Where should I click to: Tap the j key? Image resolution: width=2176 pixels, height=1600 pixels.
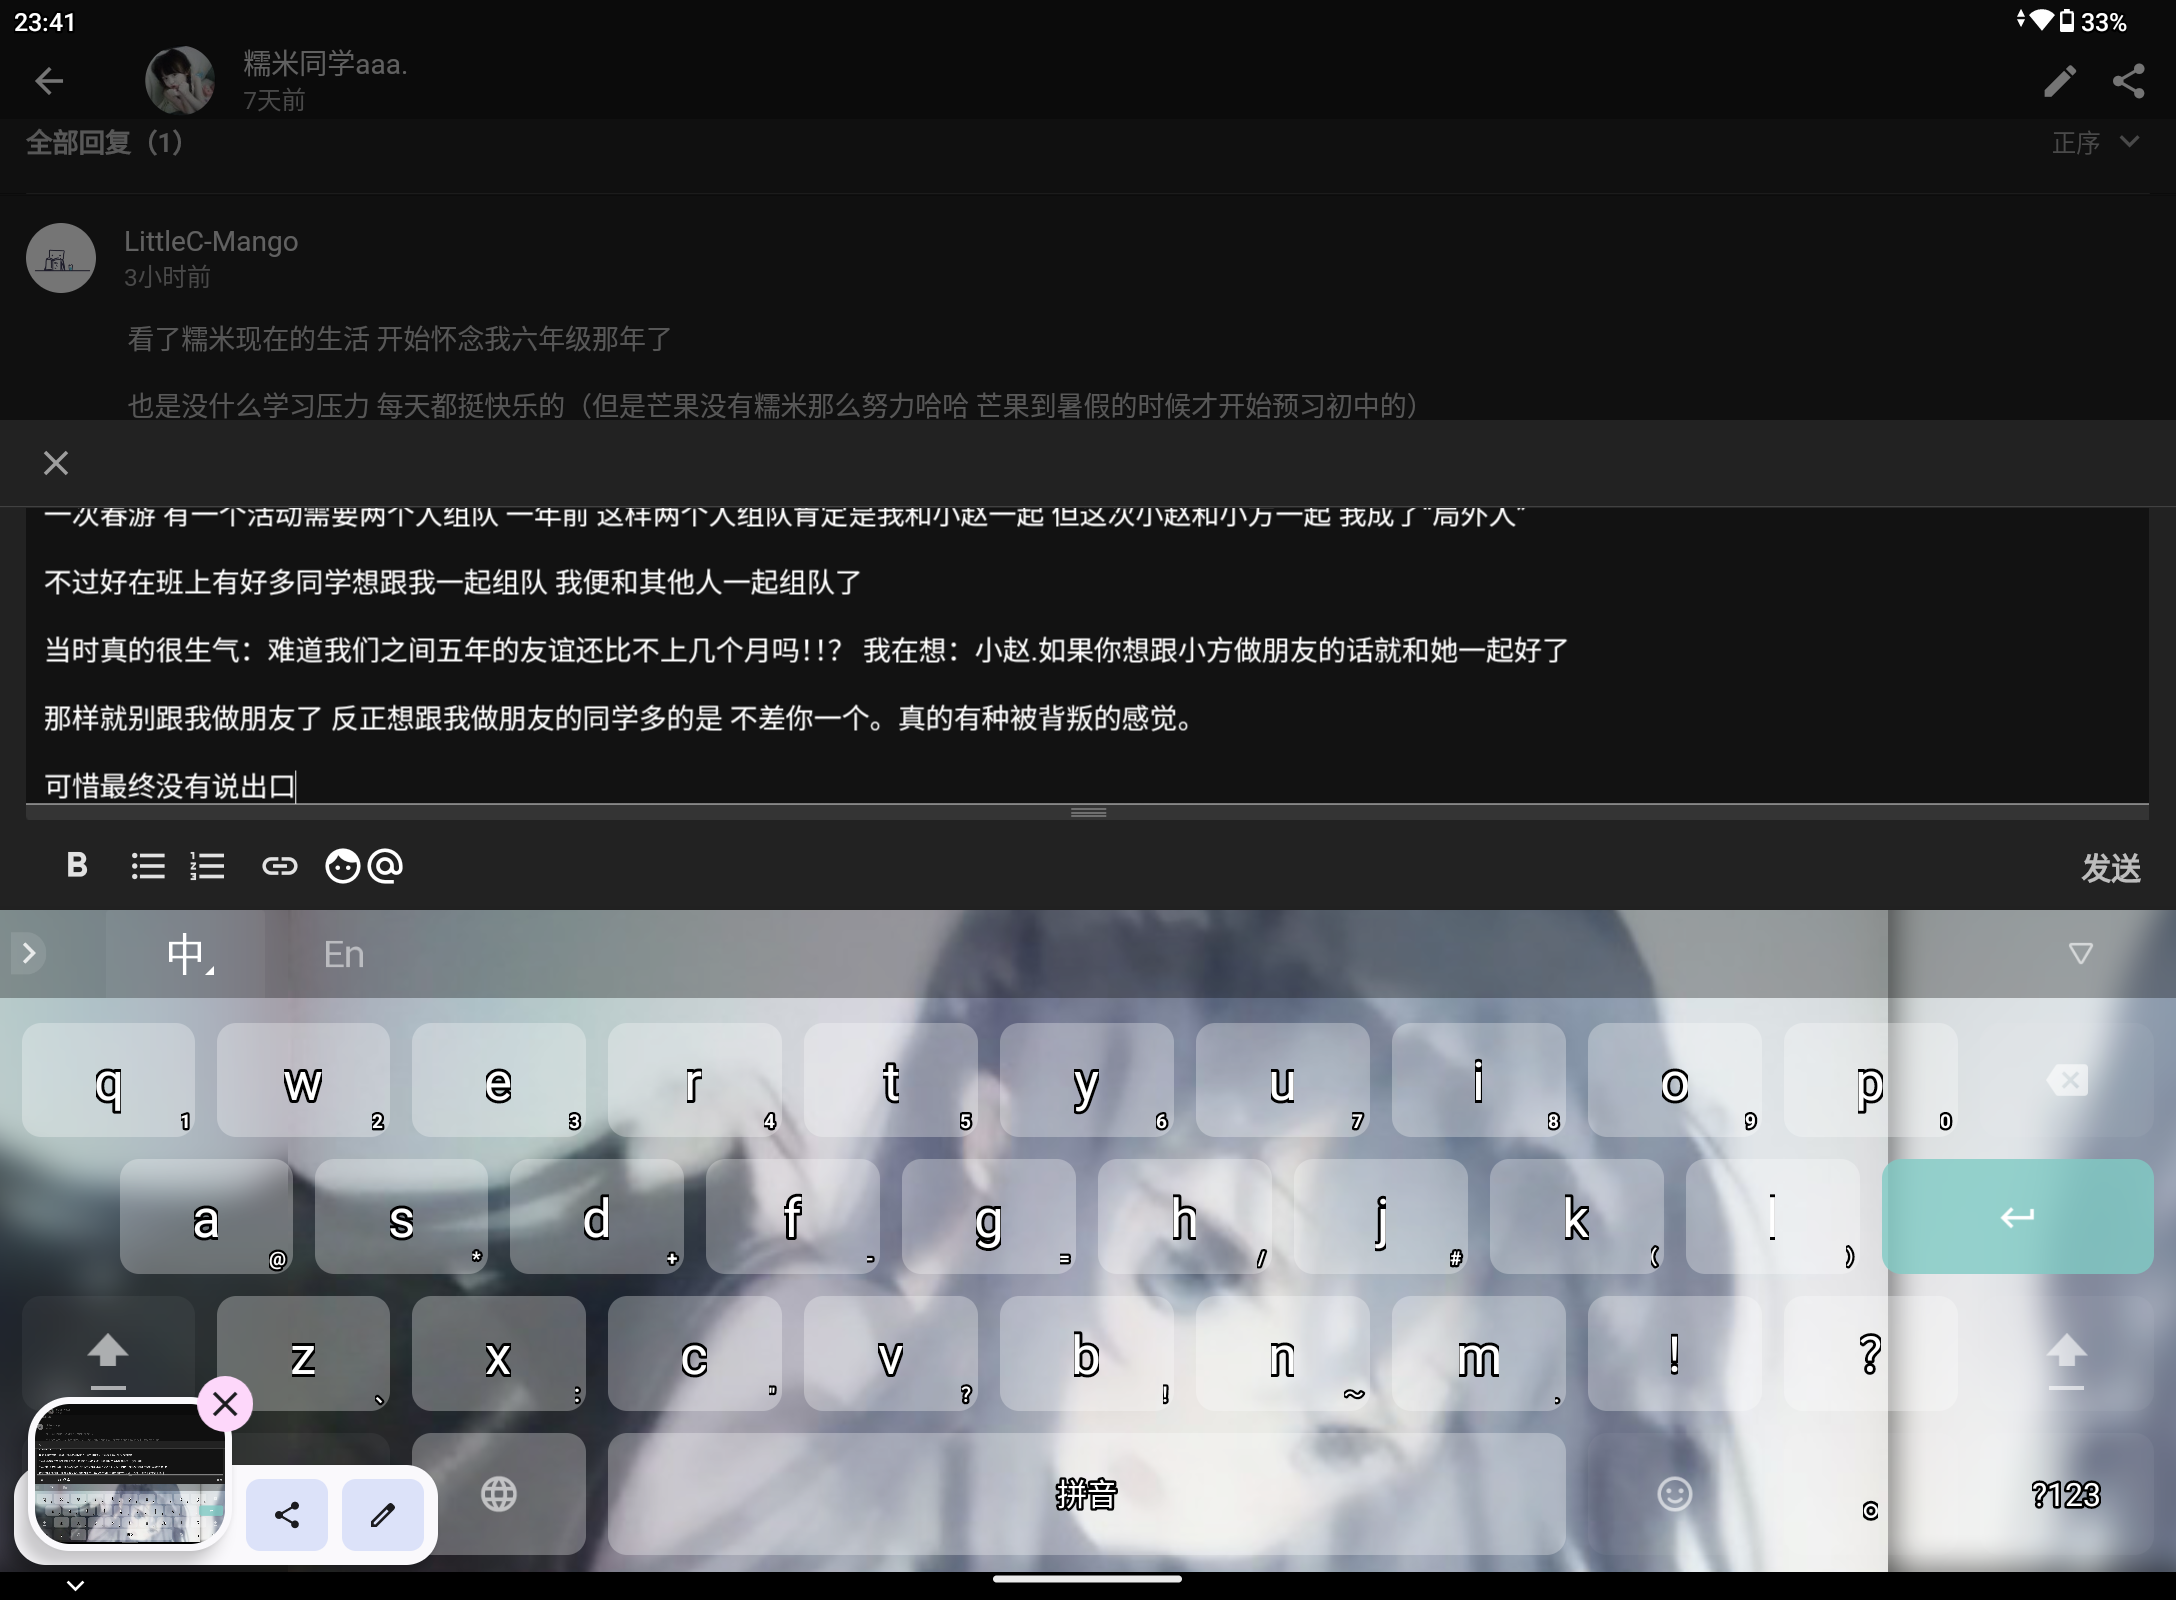click(1380, 1217)
